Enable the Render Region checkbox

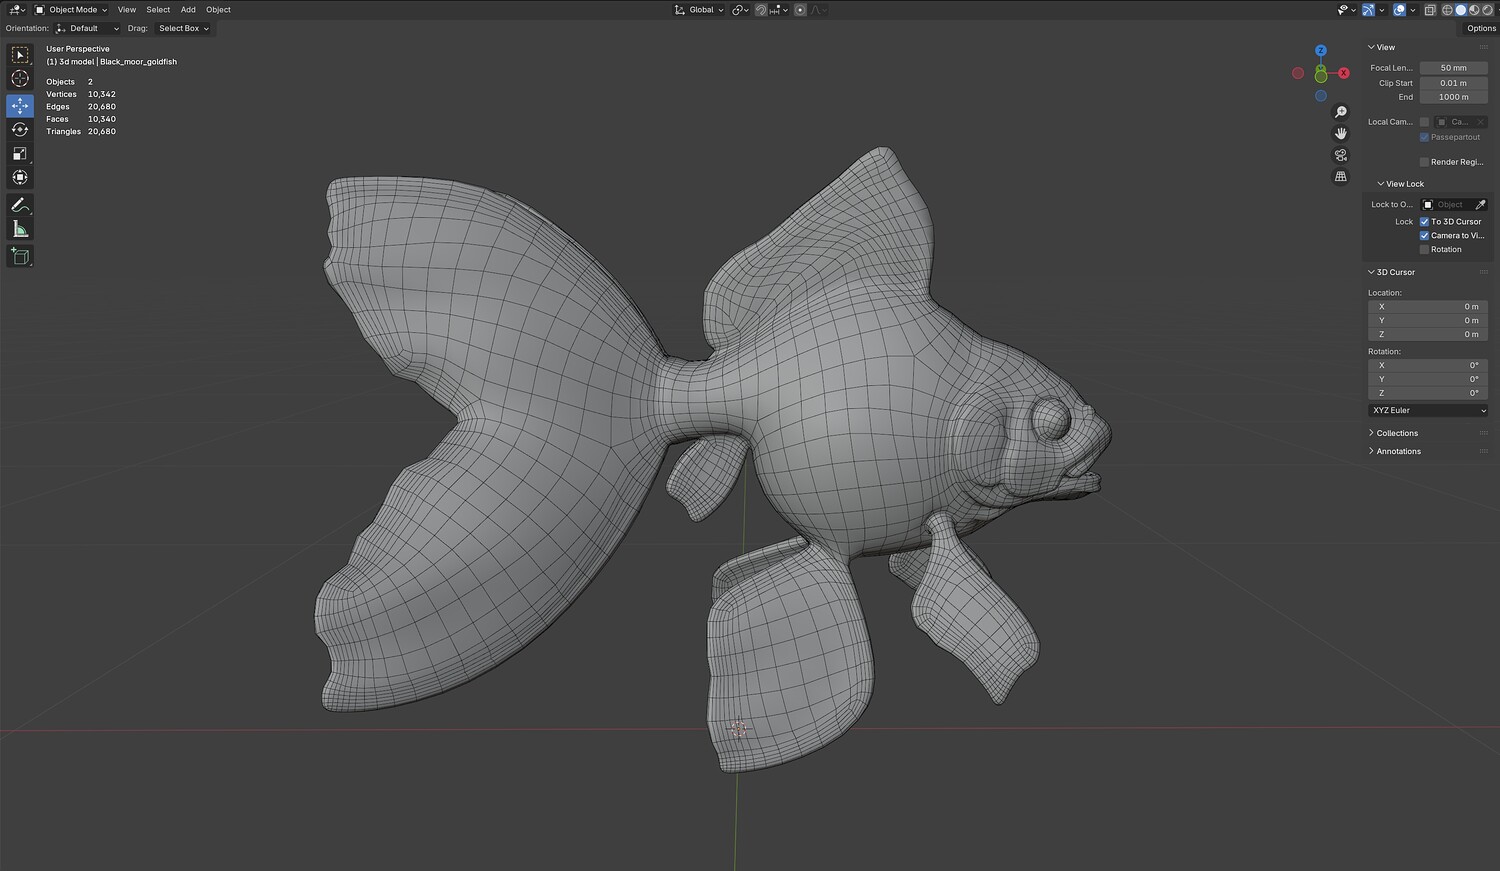pos(1424,162)
